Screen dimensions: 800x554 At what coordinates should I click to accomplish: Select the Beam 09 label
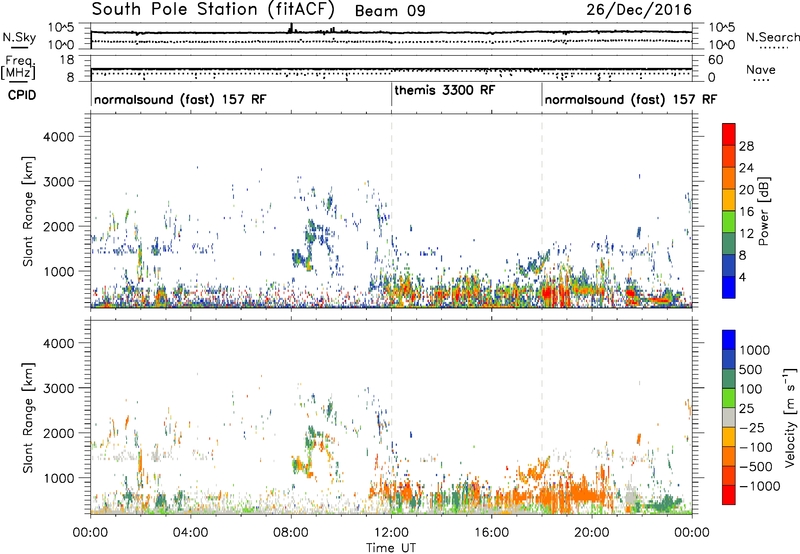pyautogui.click(x=390, y=11)
